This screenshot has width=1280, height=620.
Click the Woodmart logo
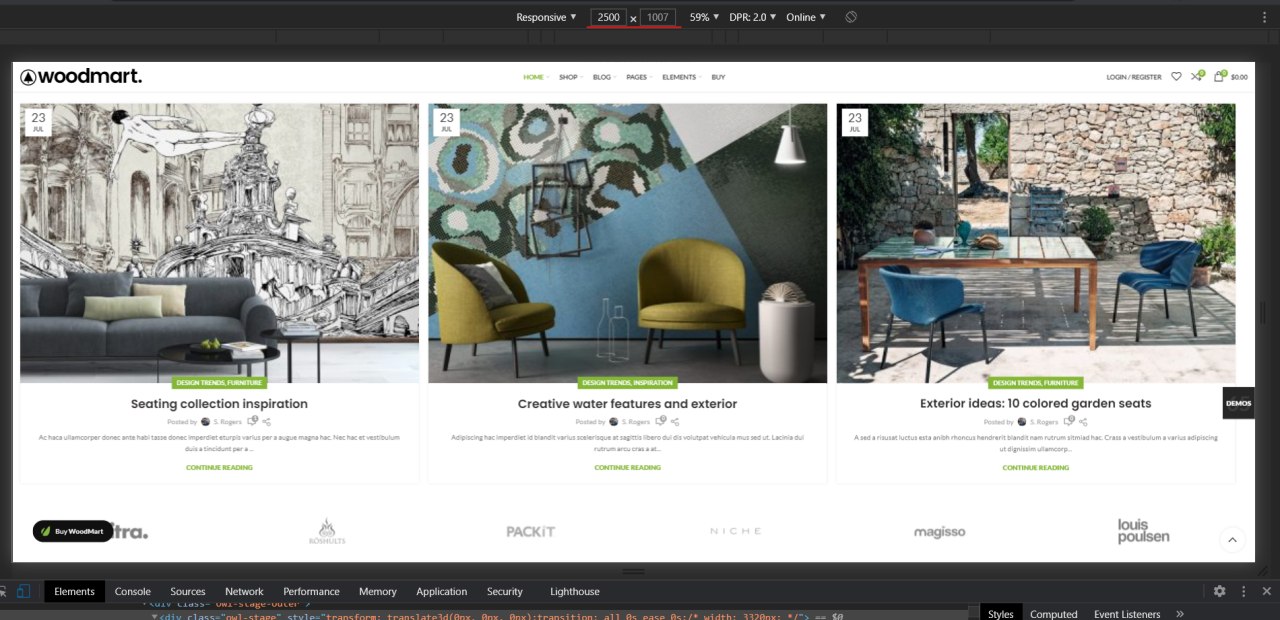tap(81, 77)
